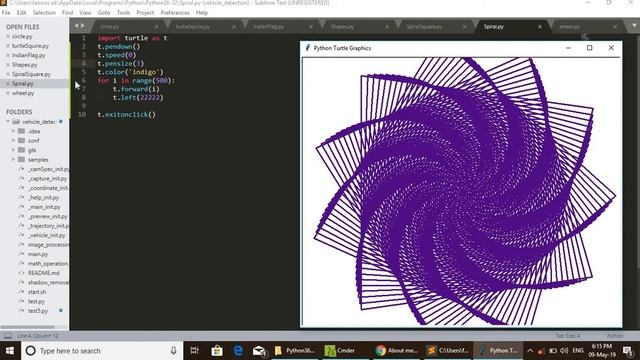
Task: Click line number 10 in the gutter
Action: (82, 115)
